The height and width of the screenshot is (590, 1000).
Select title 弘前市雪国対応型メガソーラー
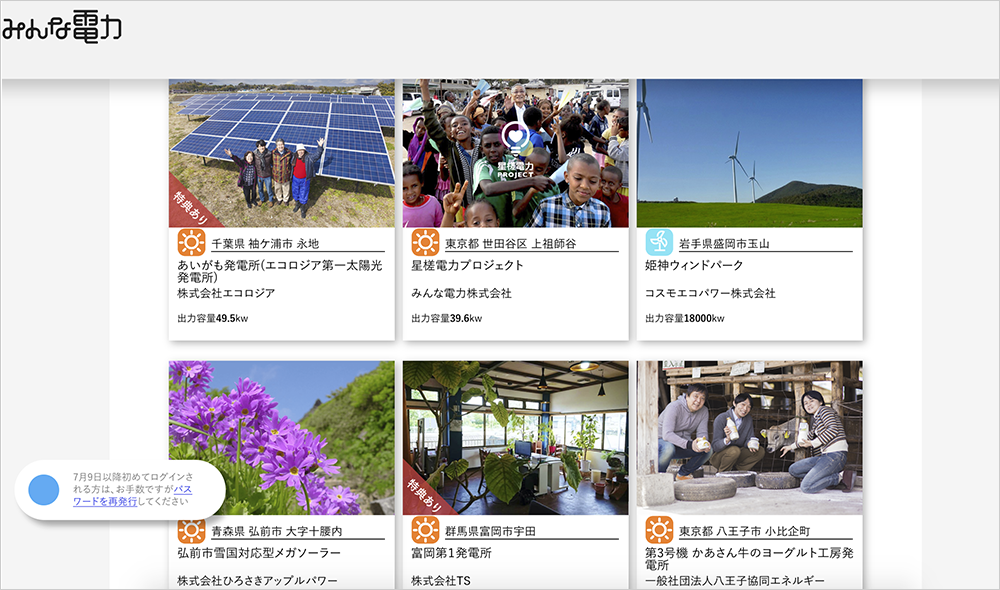tap(259, 553)
